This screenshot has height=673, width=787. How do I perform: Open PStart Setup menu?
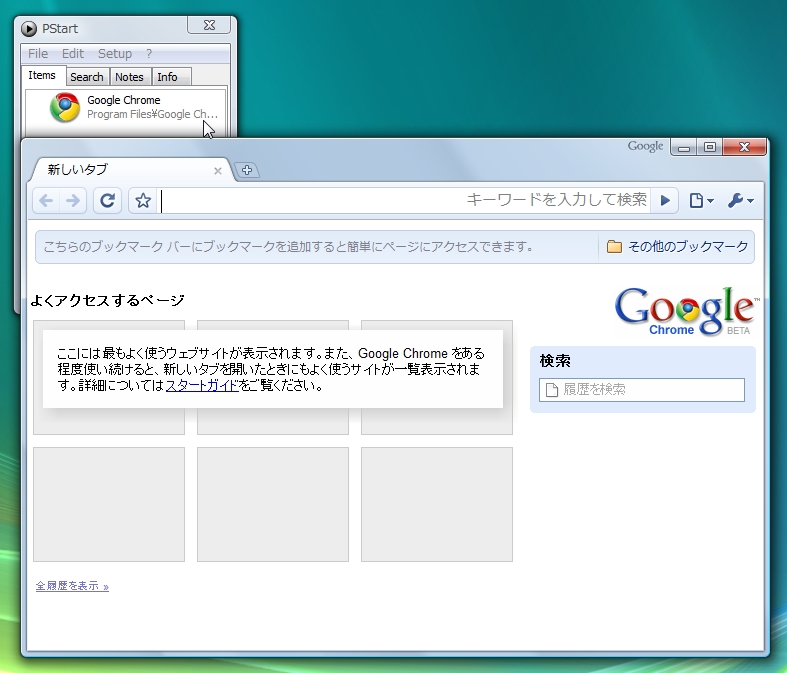pos(115,54)
